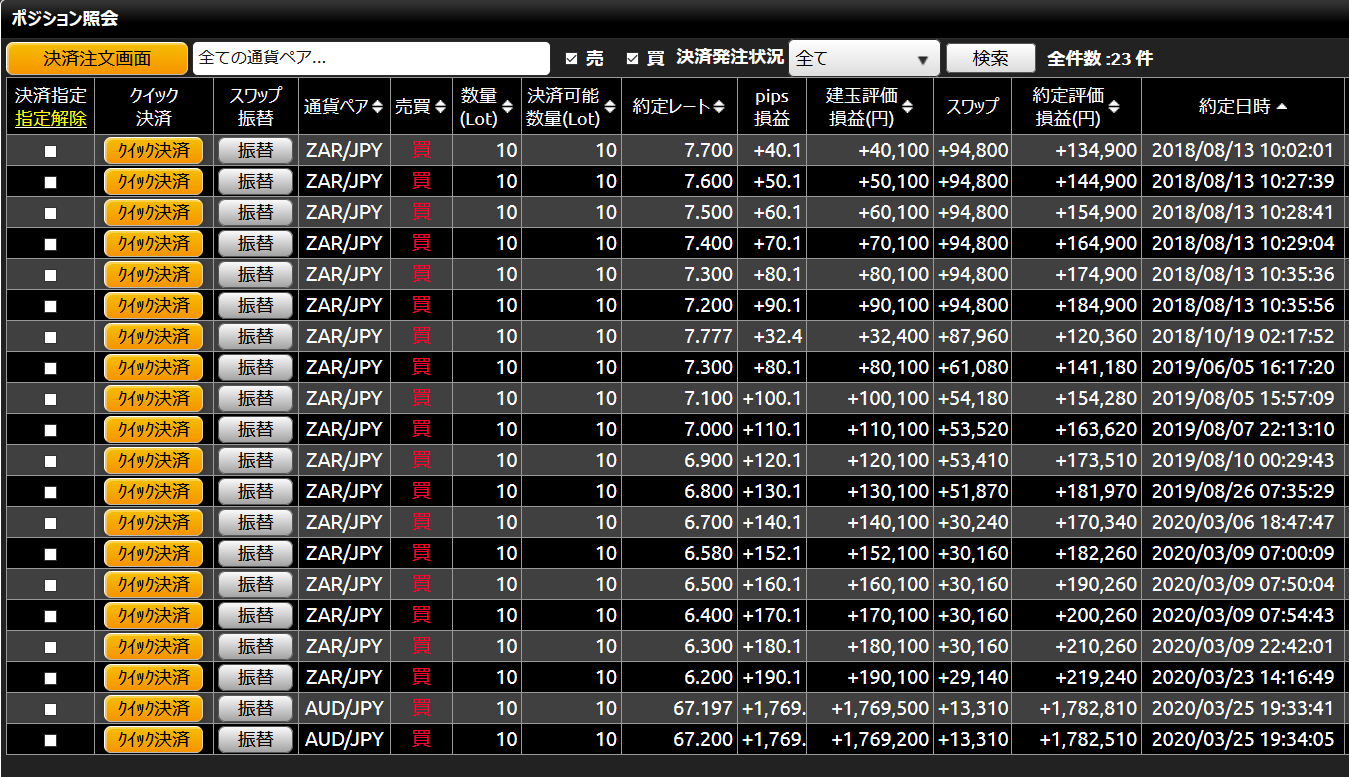Open the 決済発注状況 dropdown showing 全て
The width and height of the screenshot is (1349, 777).
pos(864,59)
